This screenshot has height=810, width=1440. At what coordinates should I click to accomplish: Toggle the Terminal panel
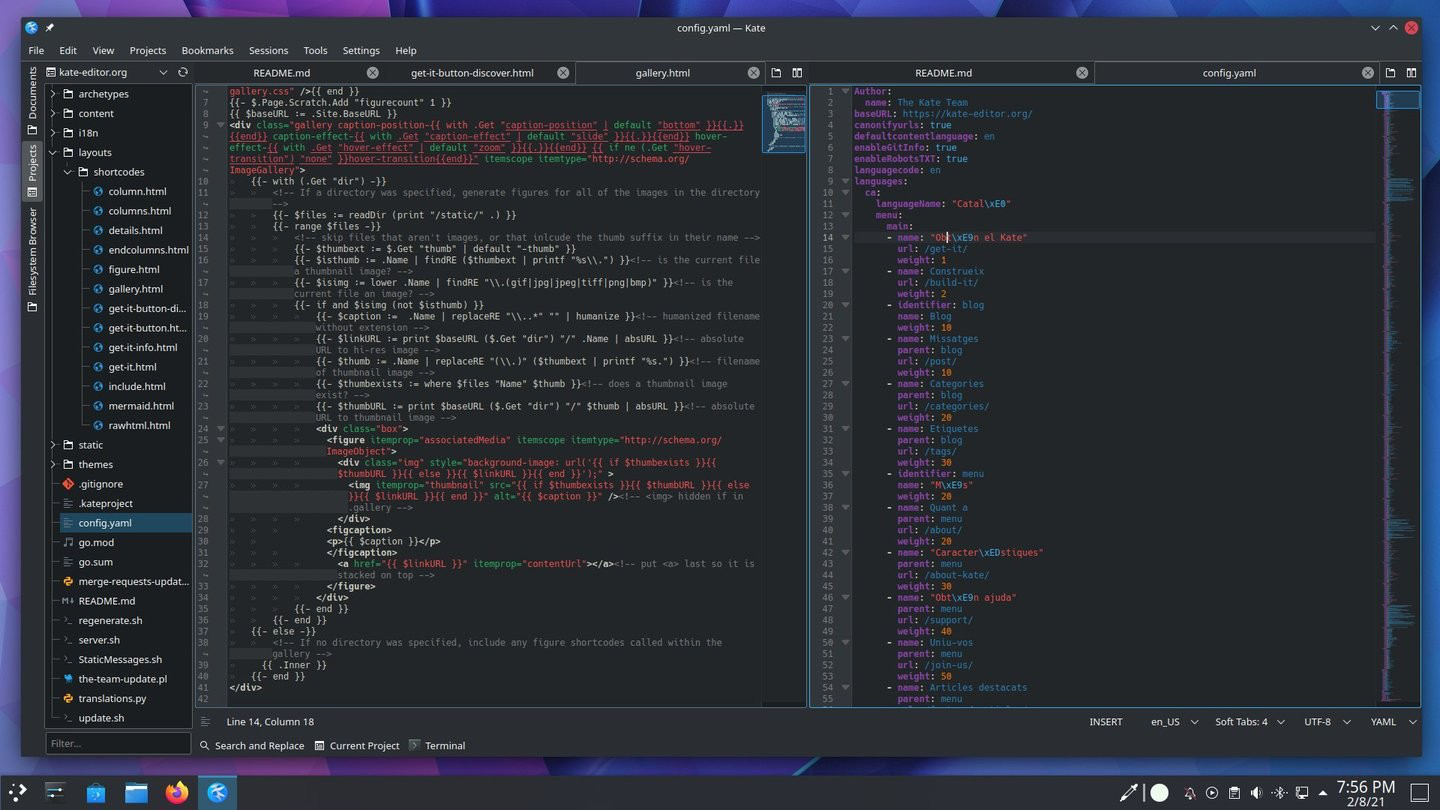(437, 746)
